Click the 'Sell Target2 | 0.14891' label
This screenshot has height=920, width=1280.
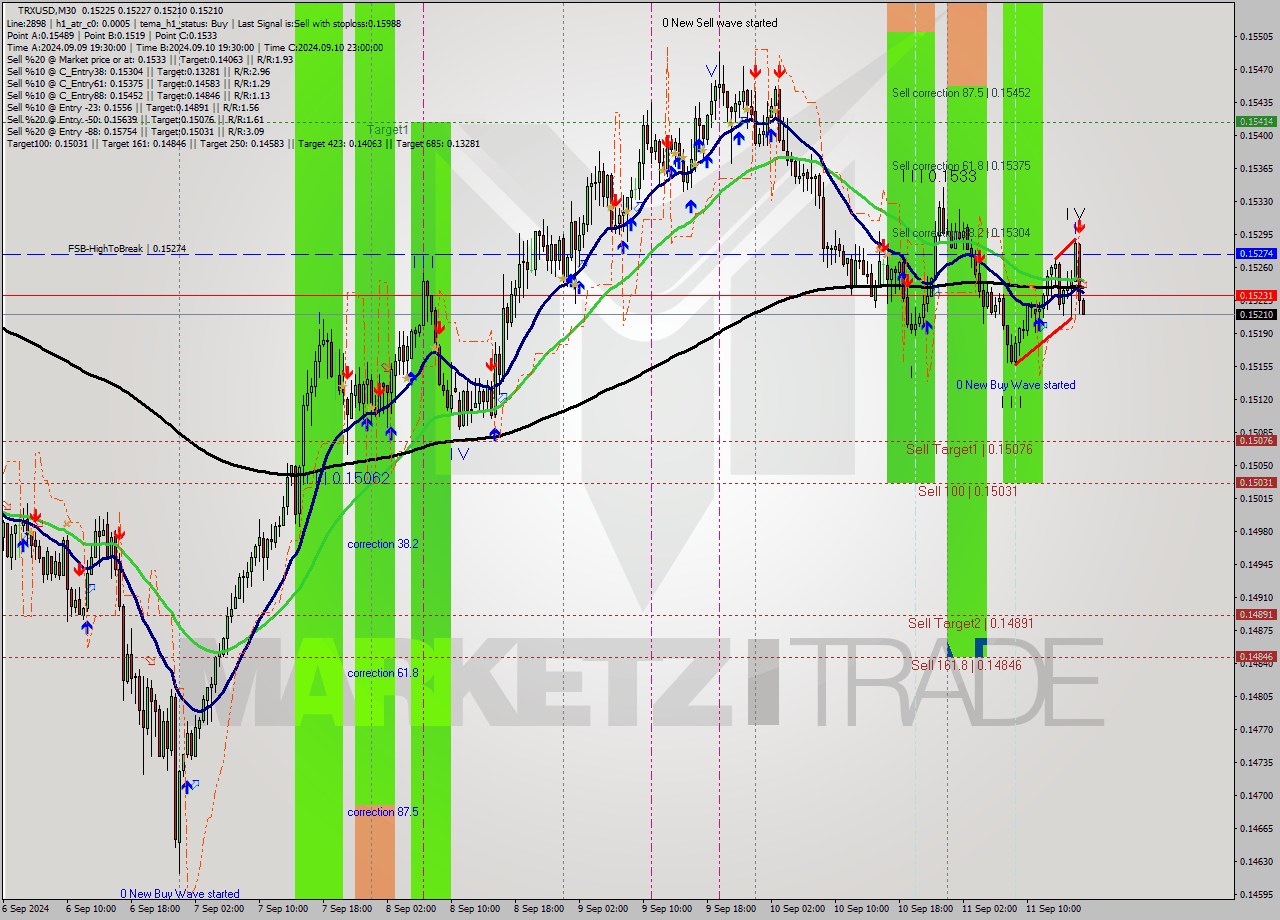971,623
